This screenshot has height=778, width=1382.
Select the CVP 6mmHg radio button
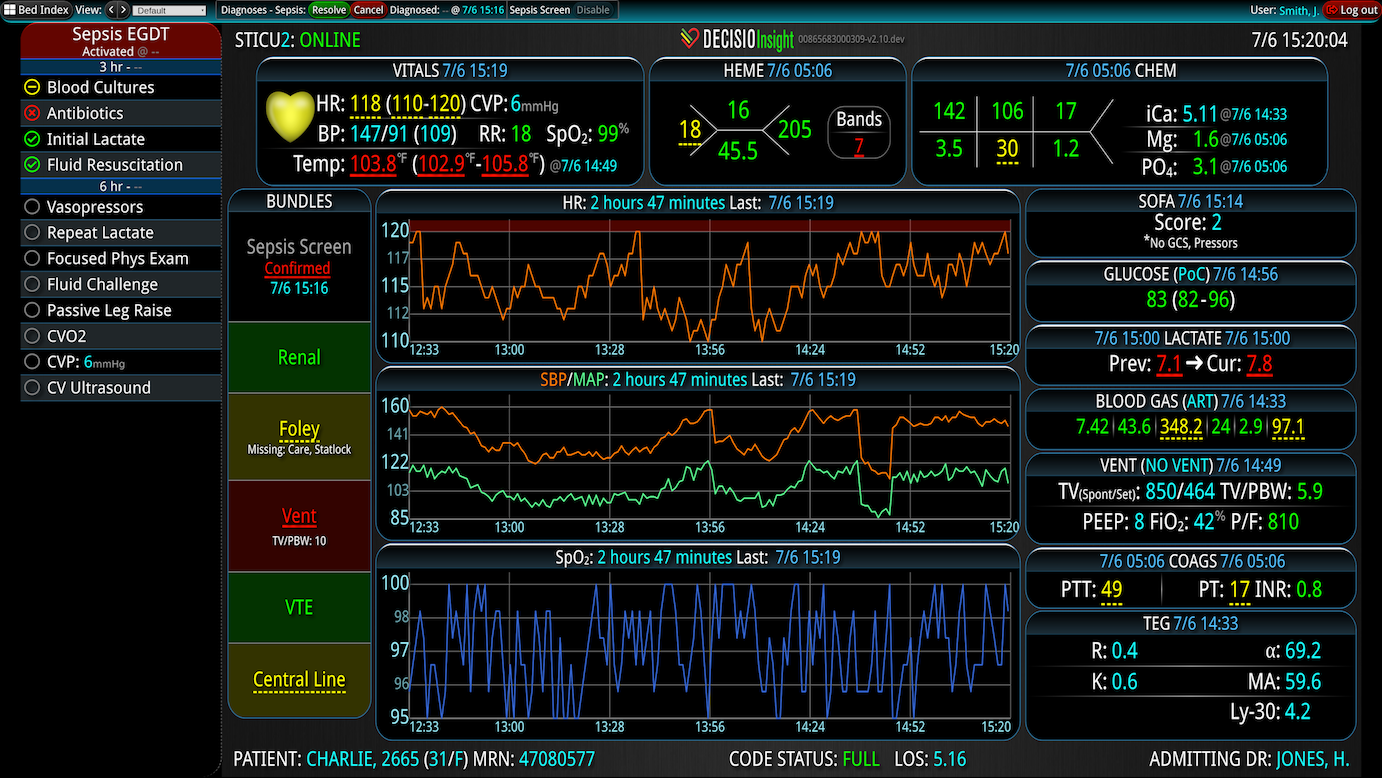click(x=32, y=362)
